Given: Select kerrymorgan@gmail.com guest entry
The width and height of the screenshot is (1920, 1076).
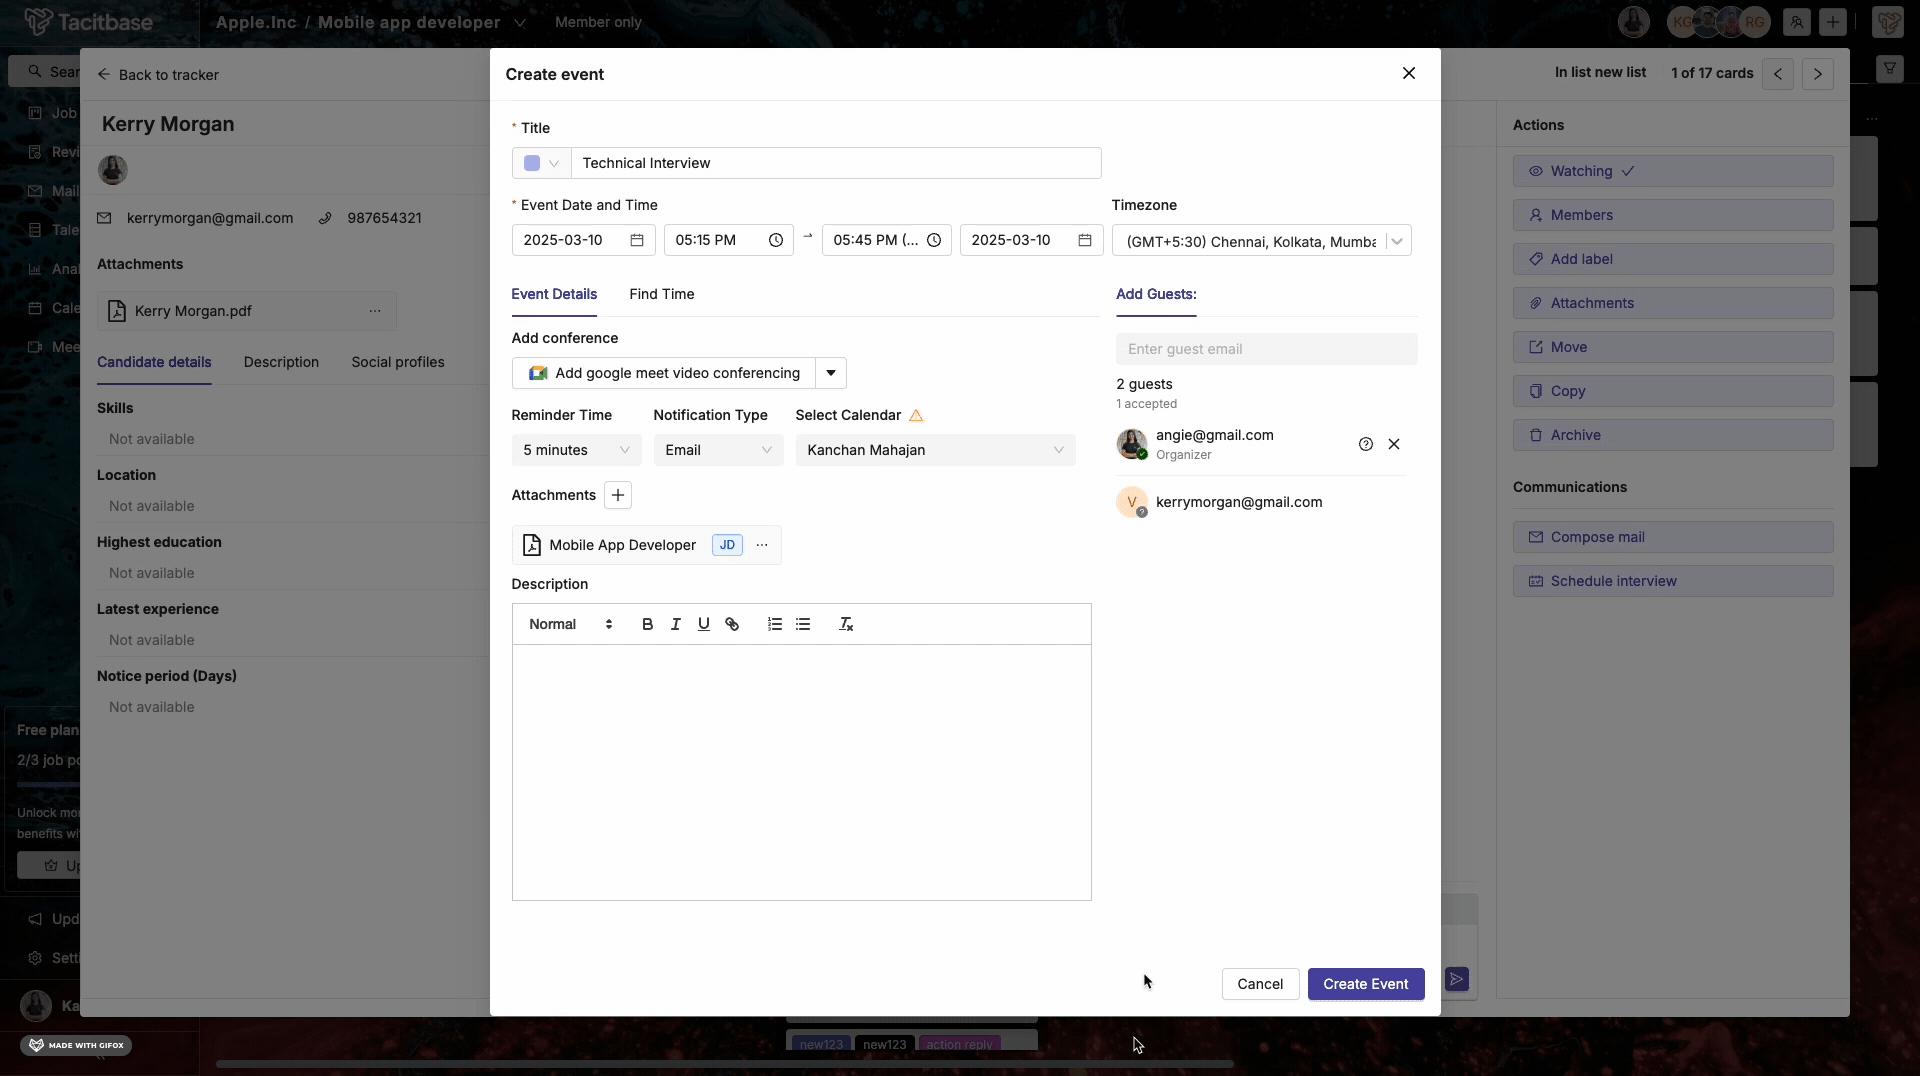Looking at the screenshot, I should pos(1260,502).
